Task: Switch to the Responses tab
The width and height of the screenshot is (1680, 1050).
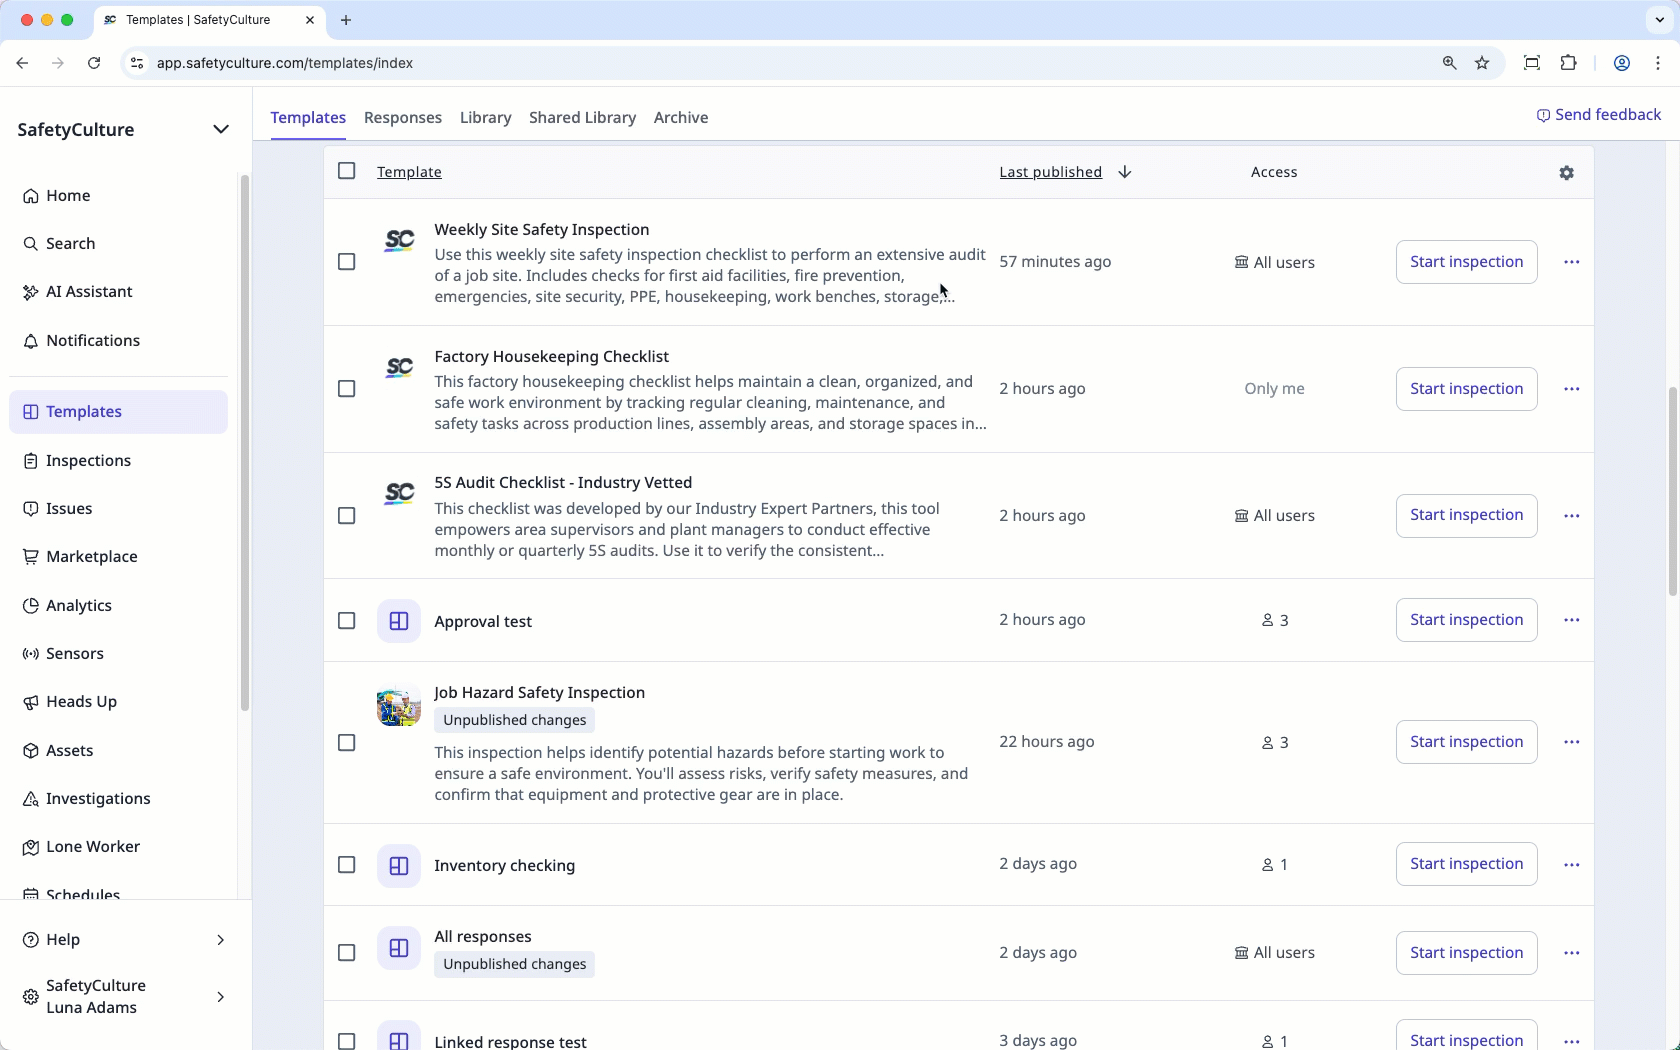Action: pos(403,117)
